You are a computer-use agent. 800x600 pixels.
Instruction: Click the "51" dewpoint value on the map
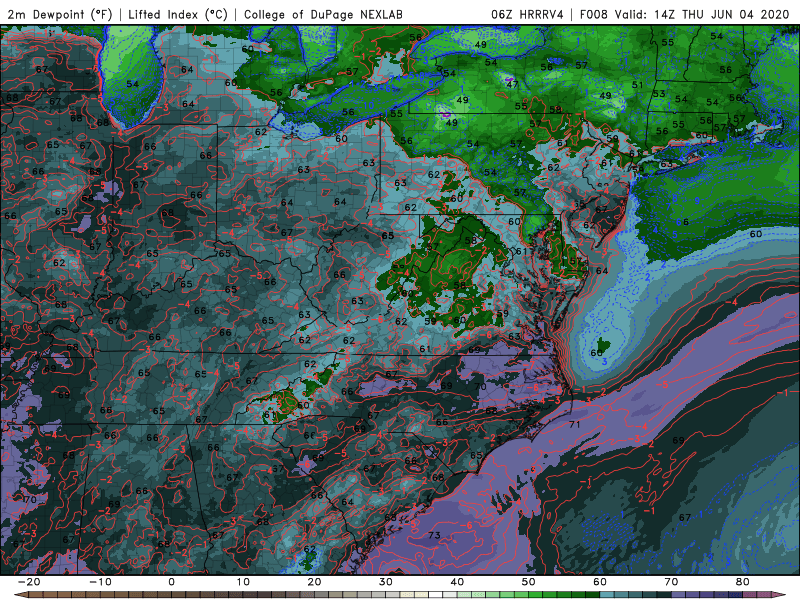point(637,85)
